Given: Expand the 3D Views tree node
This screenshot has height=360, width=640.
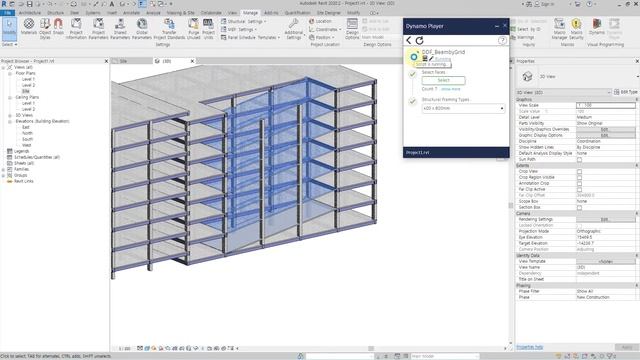Looking at the screenshot, I should 10,116.
